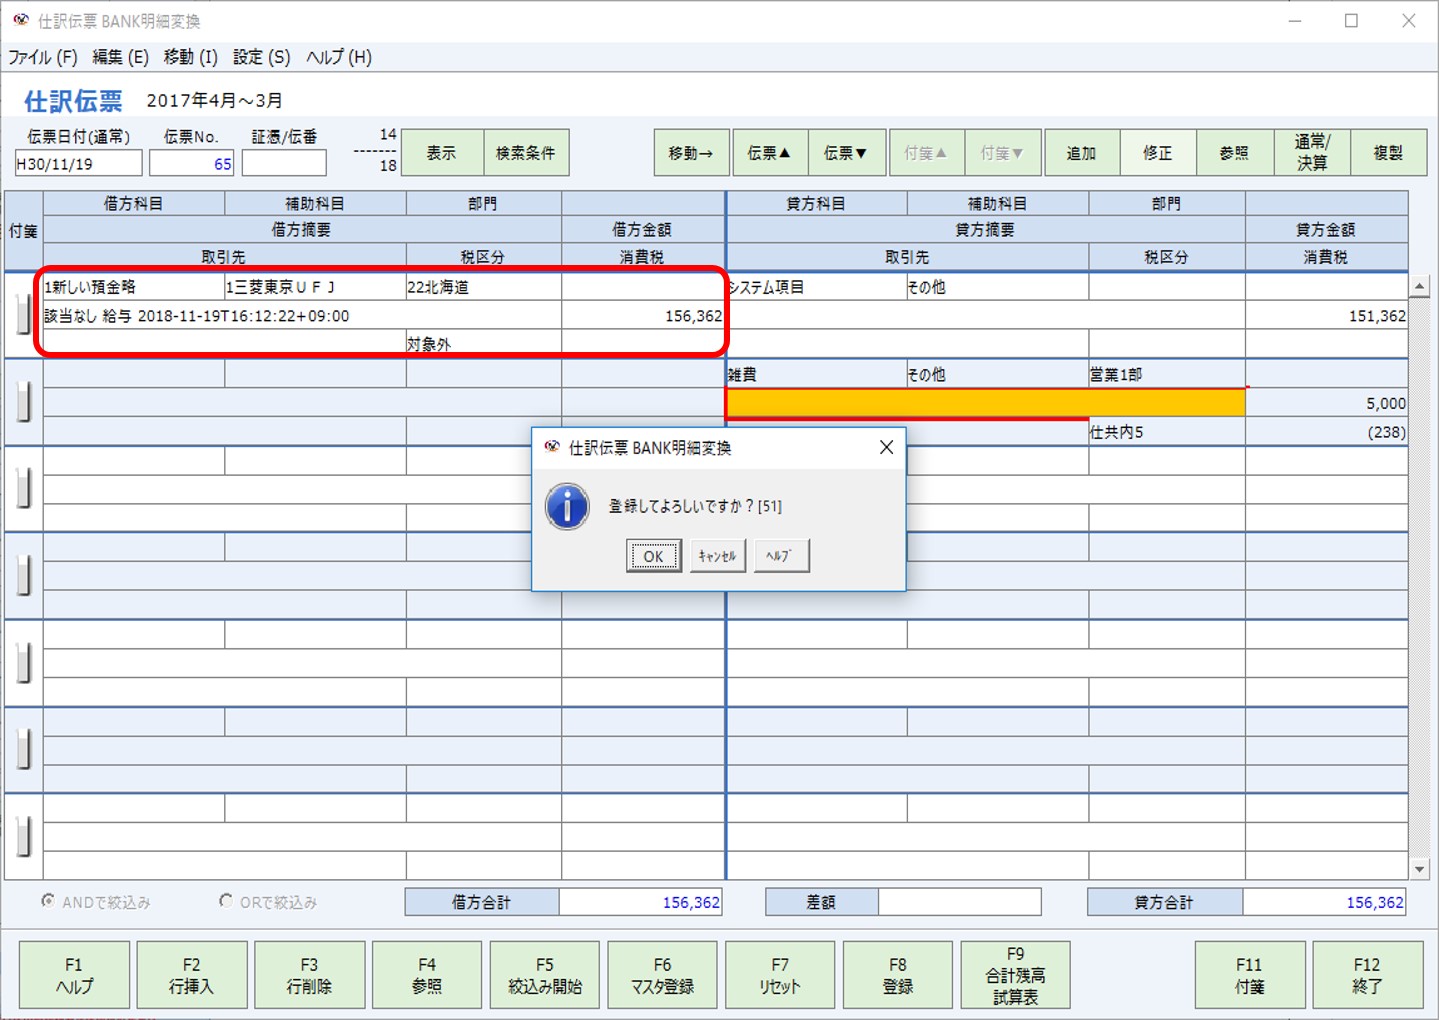
Task: Open the 設定 (S) menu
Action: [259, 57]
